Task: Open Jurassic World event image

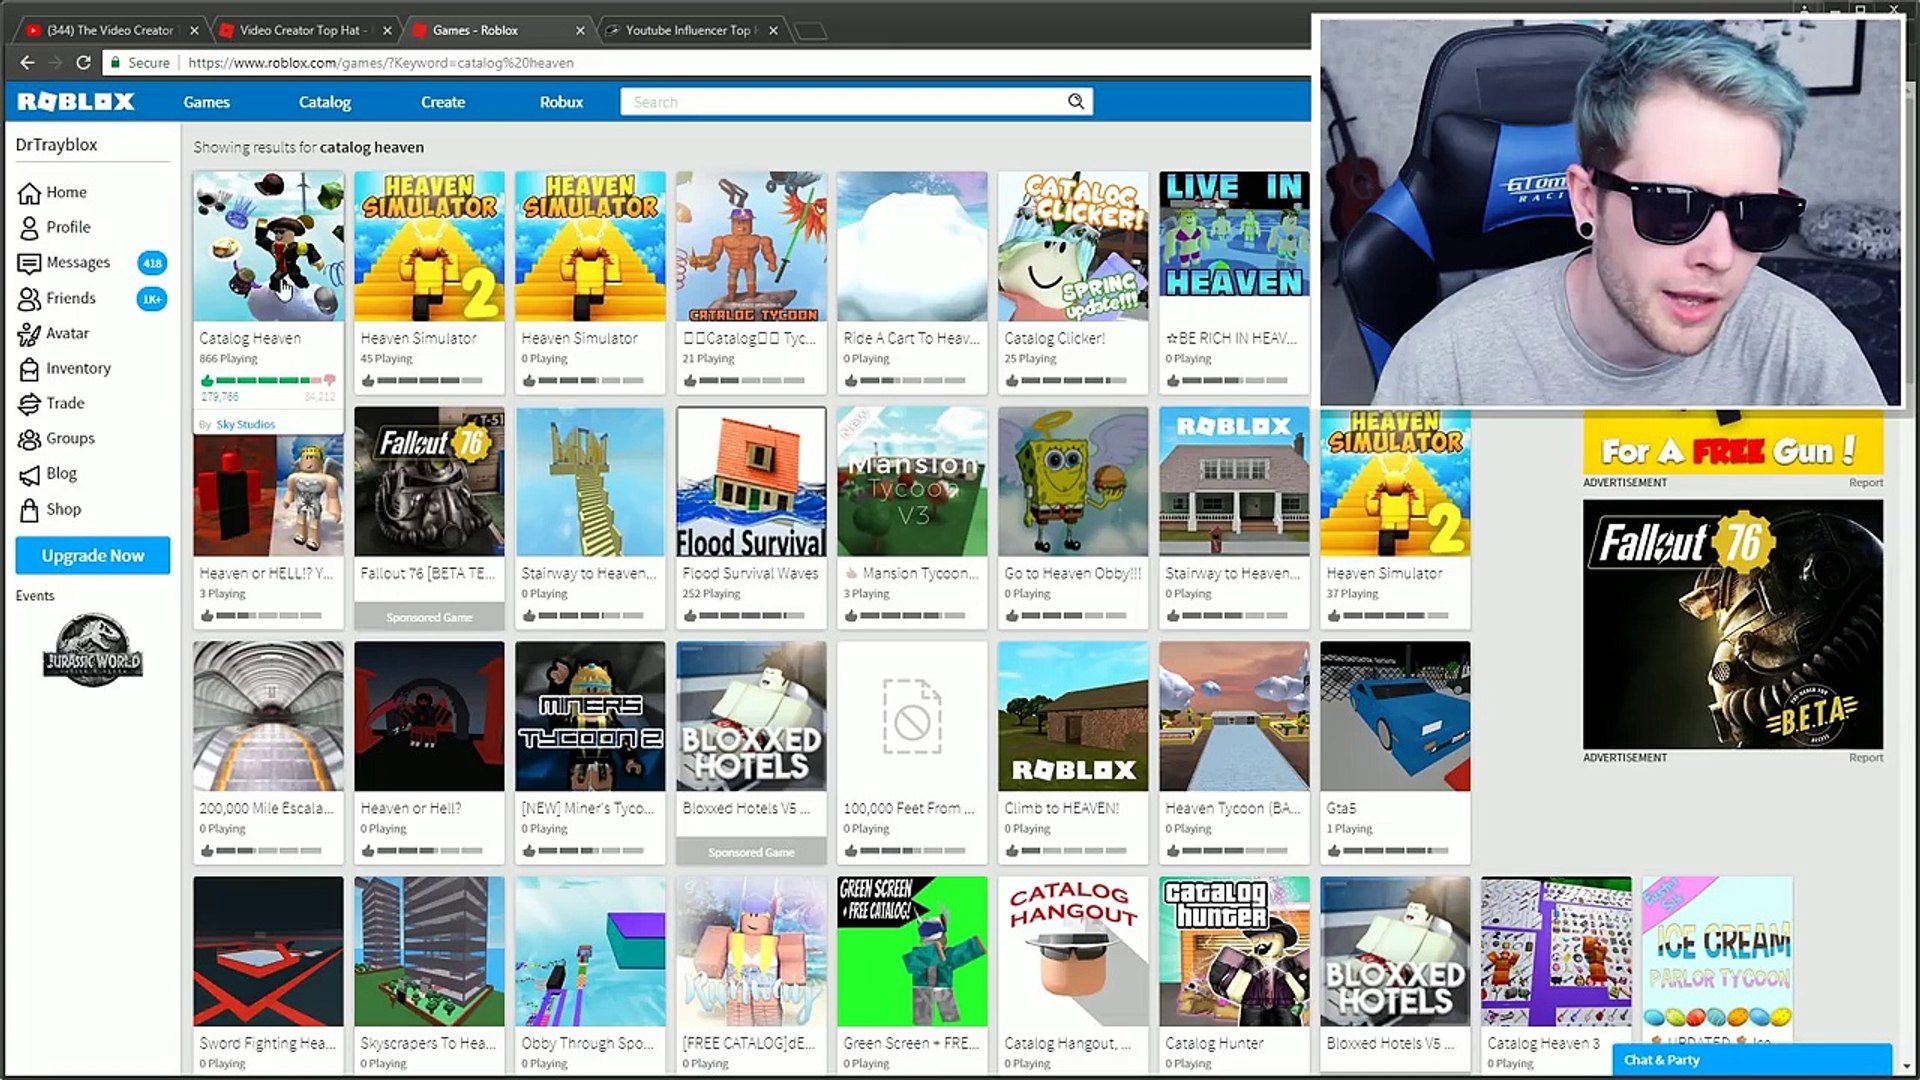Action: [93, 650]
